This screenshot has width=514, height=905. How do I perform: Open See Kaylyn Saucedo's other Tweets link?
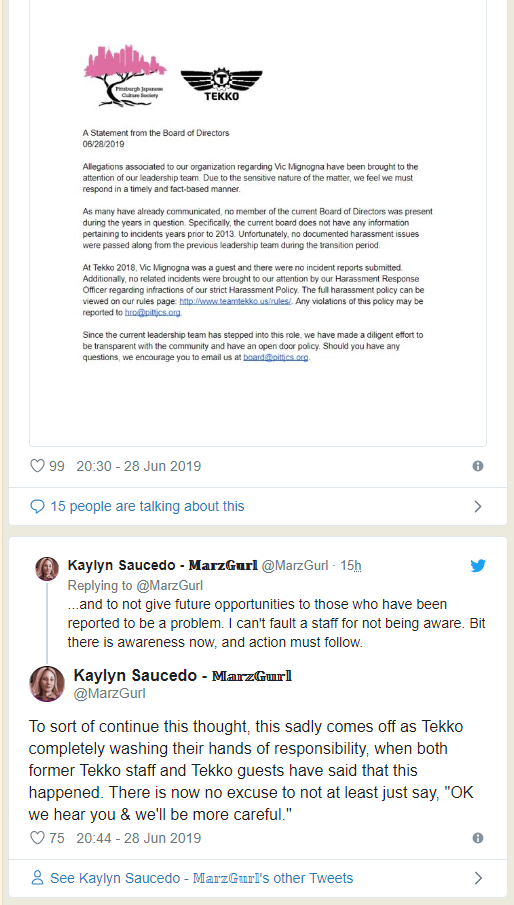click(x=201, y=878)
